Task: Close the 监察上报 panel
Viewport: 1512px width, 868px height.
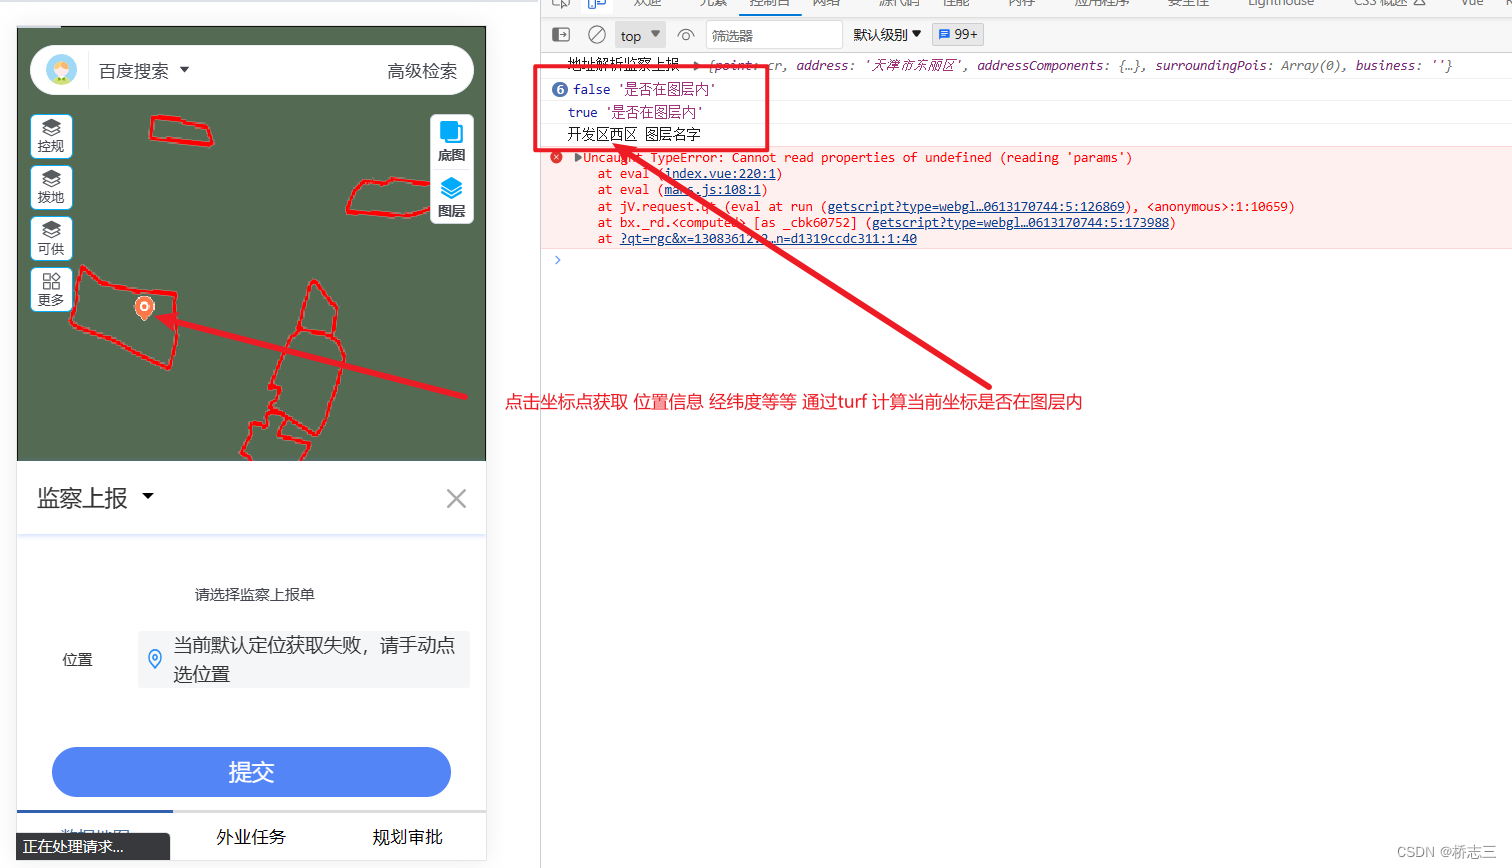Action: pos(456,498)
